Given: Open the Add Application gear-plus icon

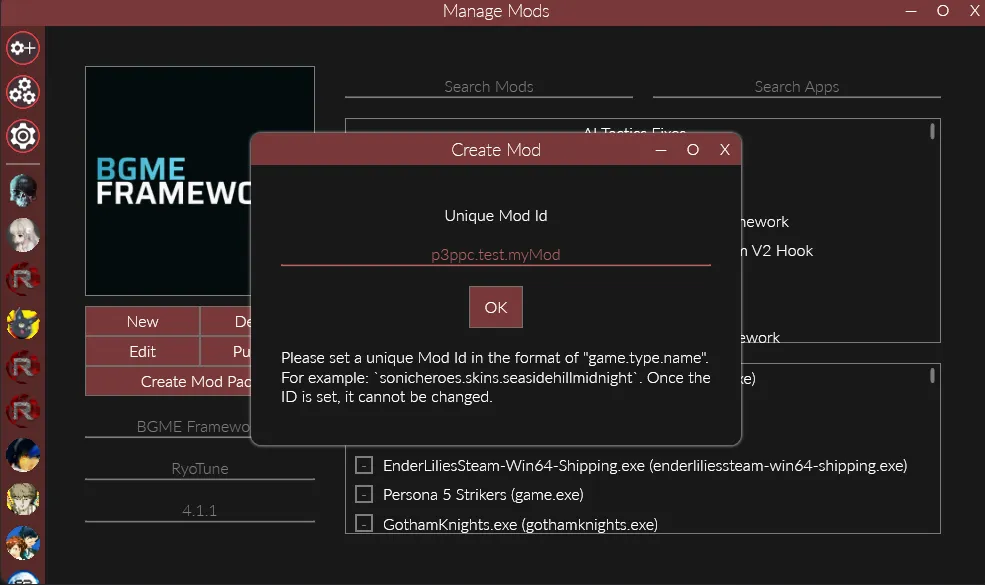Looking at the screenshot, I should tap(23, 48).
